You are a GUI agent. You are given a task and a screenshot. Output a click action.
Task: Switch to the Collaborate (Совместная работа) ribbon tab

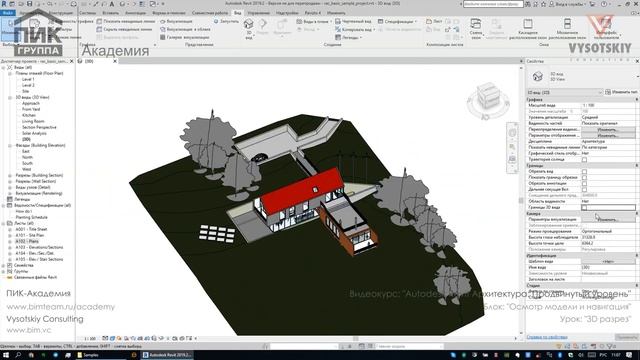point(210,13)
